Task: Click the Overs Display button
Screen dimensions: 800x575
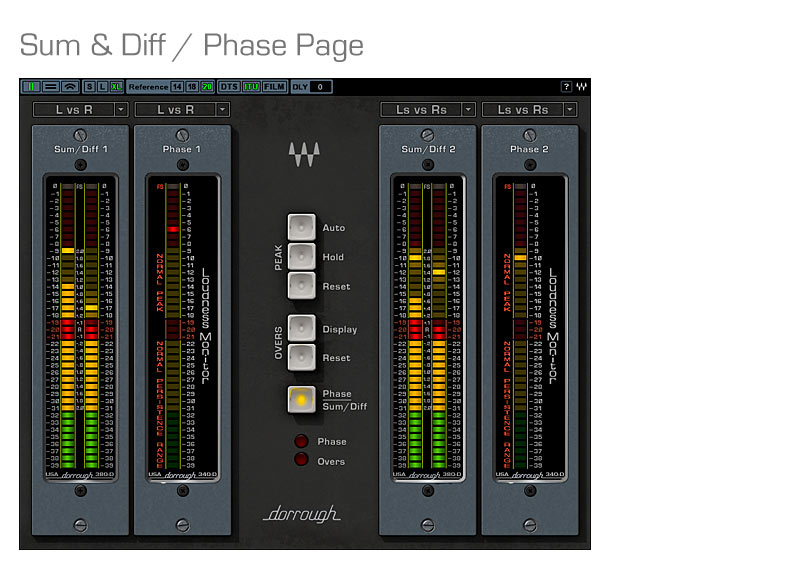Action: coord(302,328)
